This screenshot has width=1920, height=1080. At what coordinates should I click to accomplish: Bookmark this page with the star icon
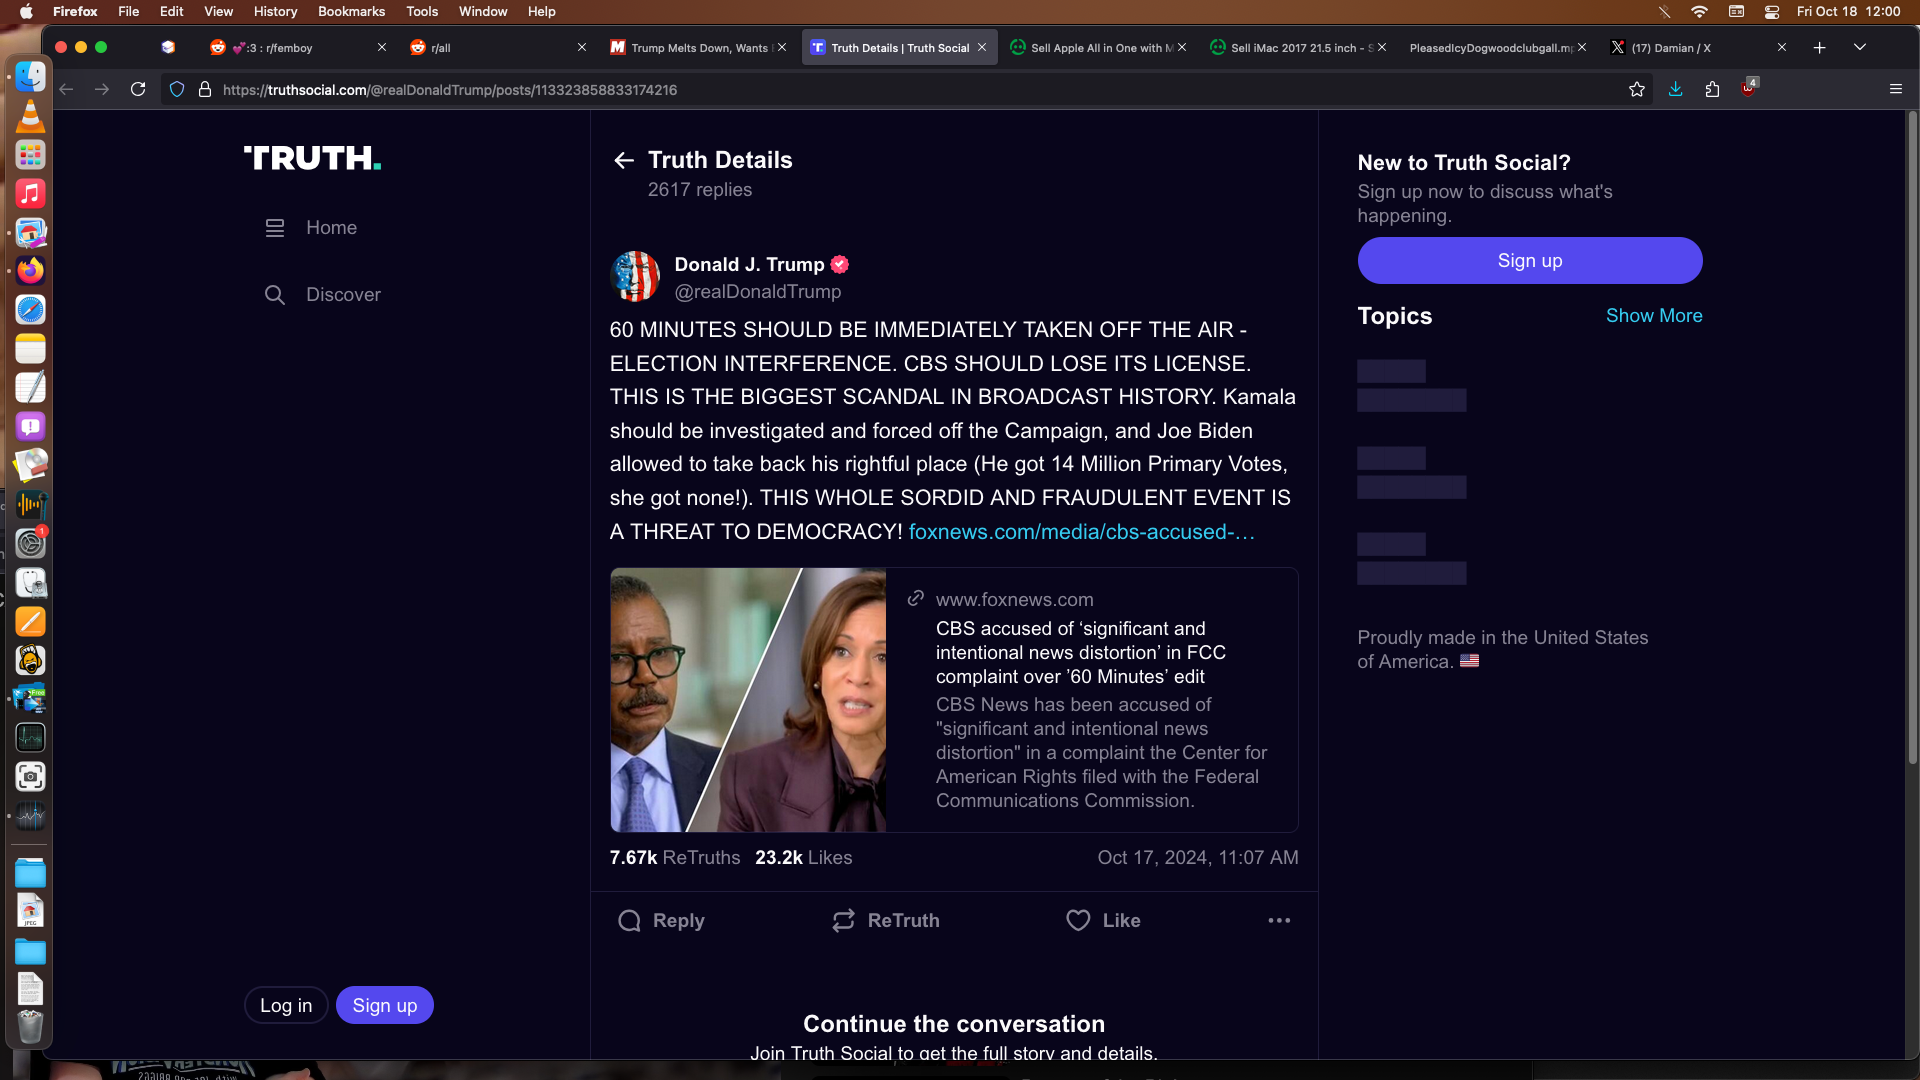click(x=1637, y=90)
